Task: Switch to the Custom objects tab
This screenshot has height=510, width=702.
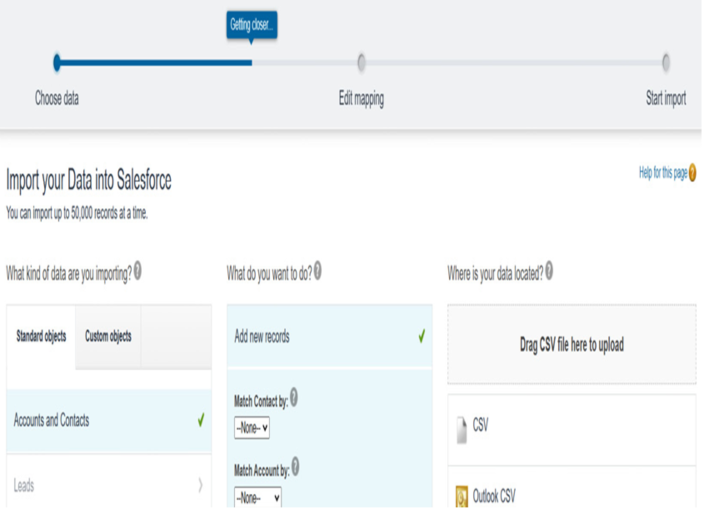Action: pyautogui.click(x=108, y=336)
